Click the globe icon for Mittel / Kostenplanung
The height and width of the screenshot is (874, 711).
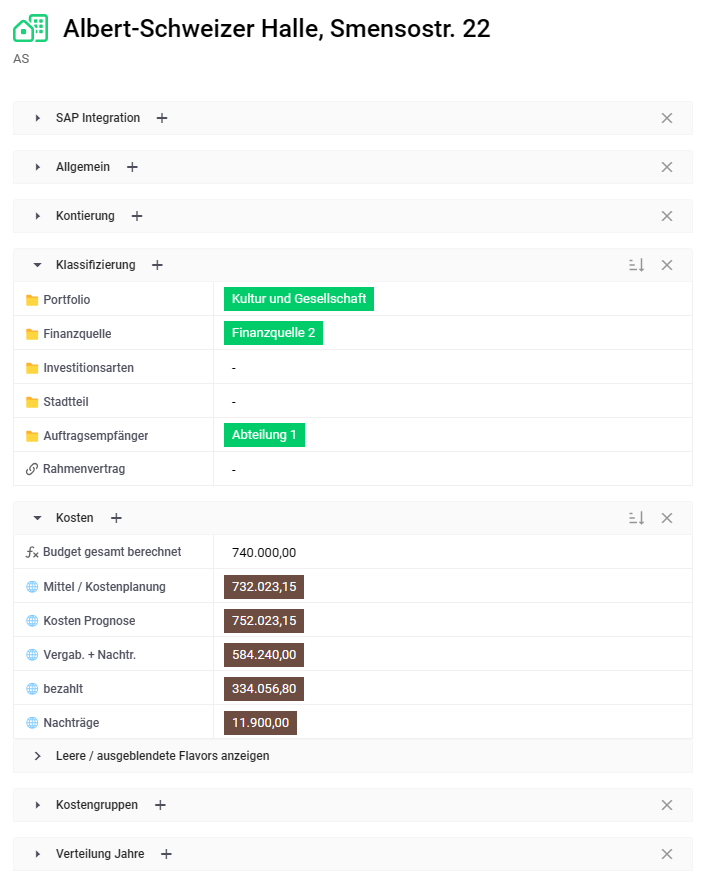coord(32,587)
